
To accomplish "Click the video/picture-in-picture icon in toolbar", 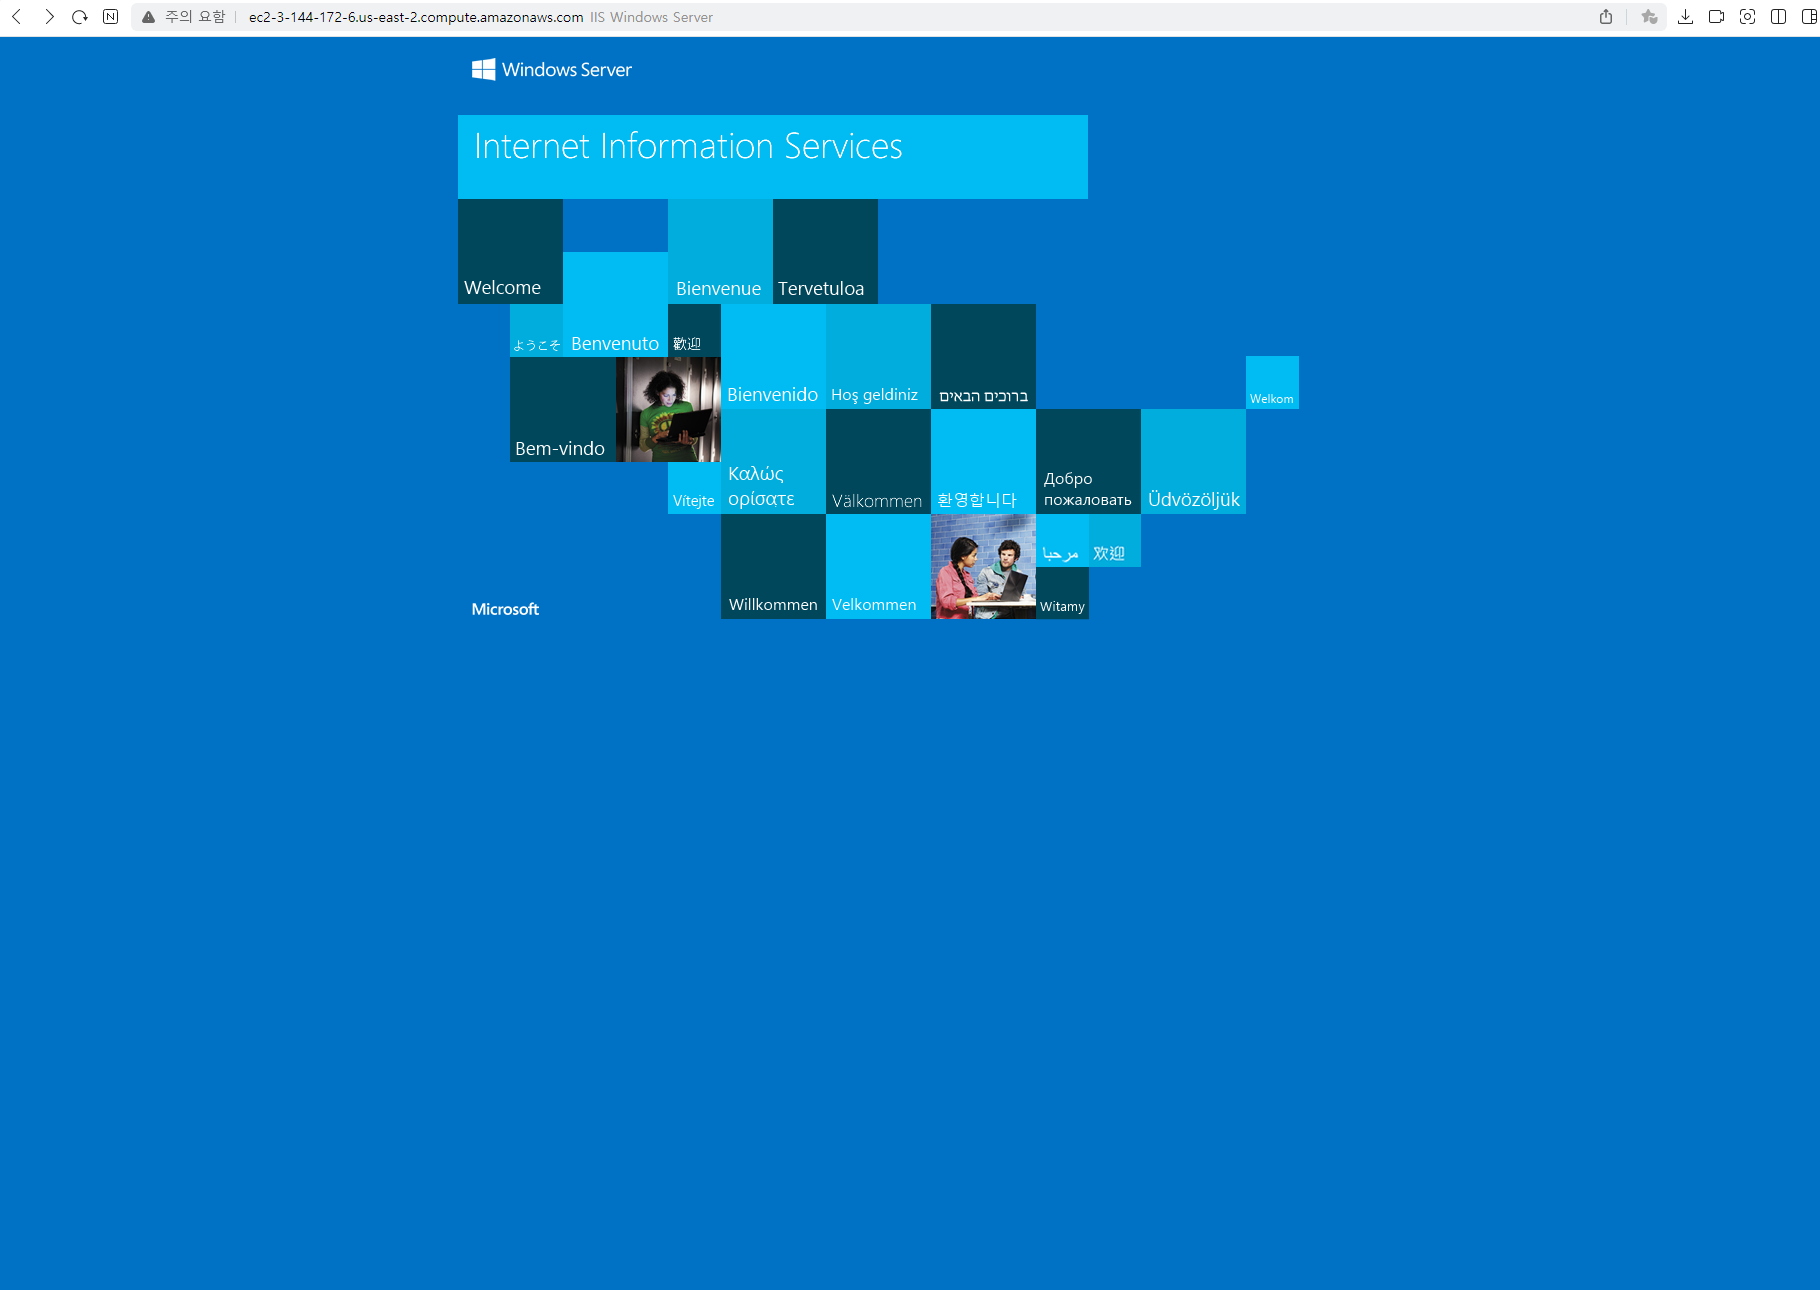I will pos(1716,17).
